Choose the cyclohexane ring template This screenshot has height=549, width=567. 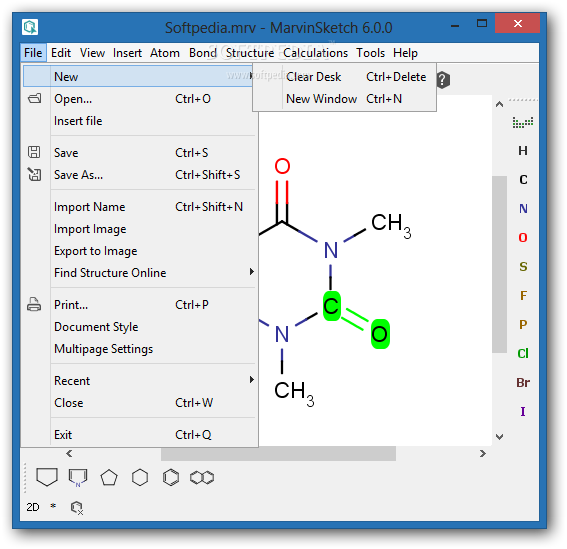(140, 477)
